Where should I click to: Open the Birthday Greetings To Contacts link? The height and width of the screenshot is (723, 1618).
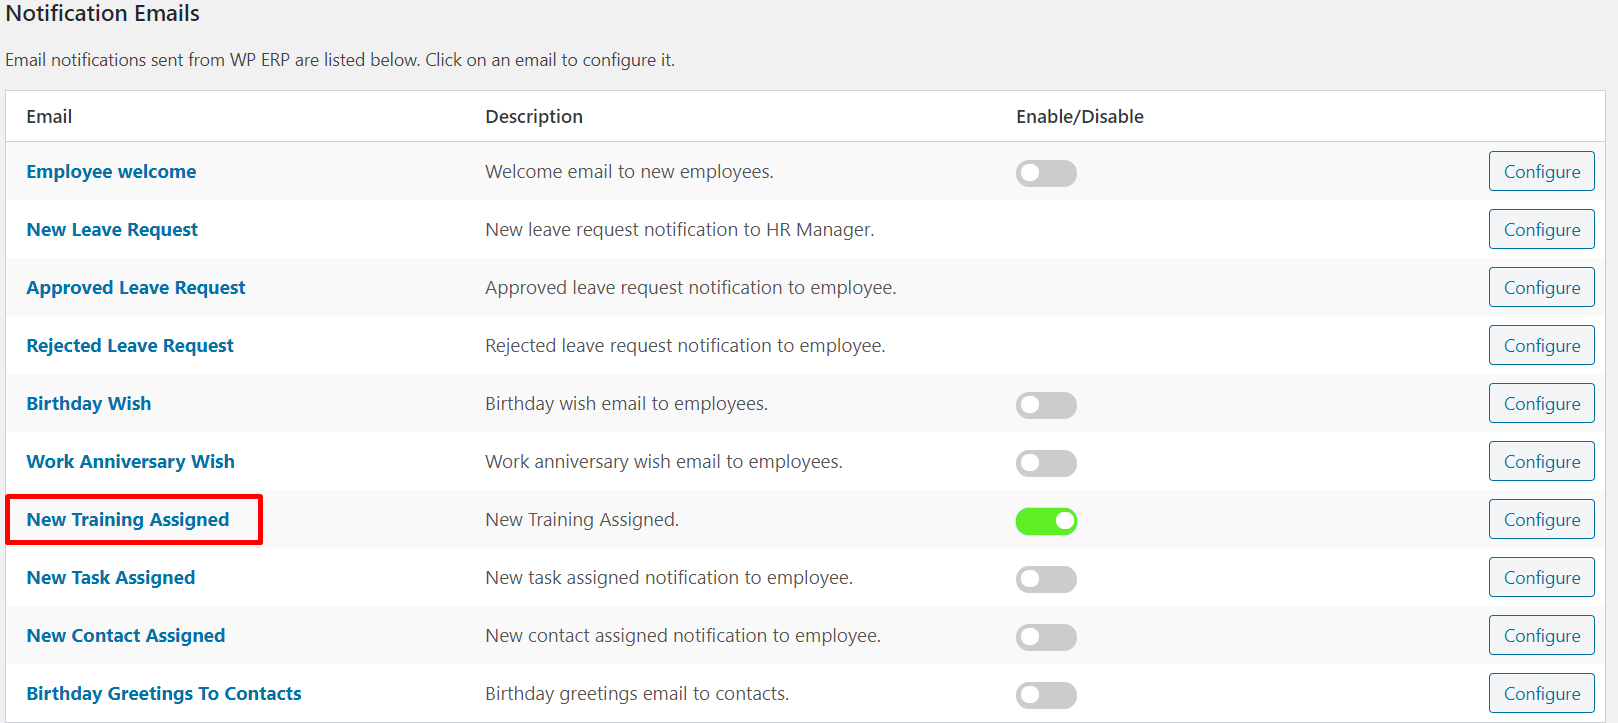164,693
